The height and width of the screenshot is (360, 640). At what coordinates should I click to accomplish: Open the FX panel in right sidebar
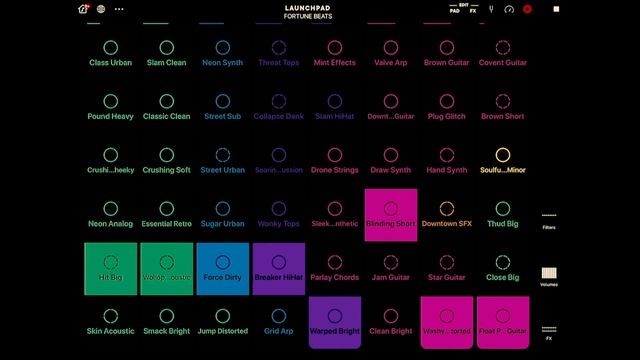tap(549, 333)
